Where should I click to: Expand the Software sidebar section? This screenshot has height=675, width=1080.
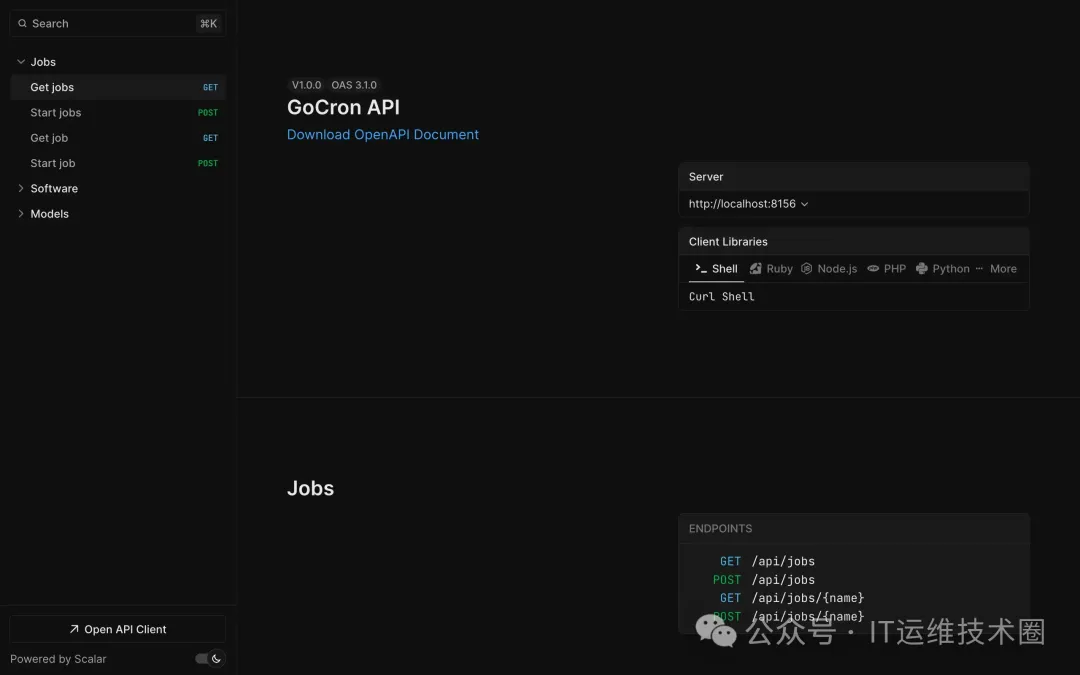tap(21, 188)
